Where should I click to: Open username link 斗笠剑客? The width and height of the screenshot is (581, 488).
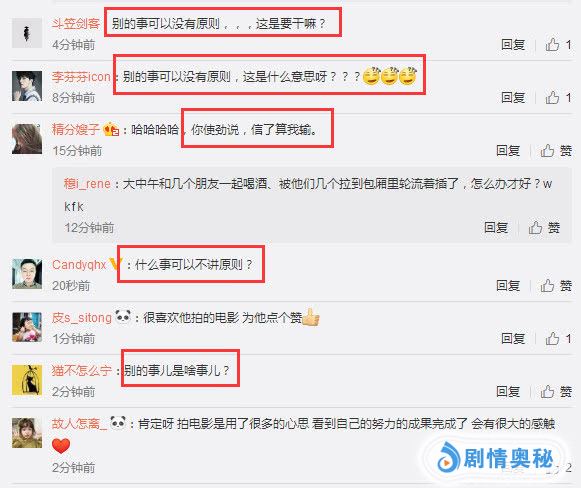tap(76, 23)
